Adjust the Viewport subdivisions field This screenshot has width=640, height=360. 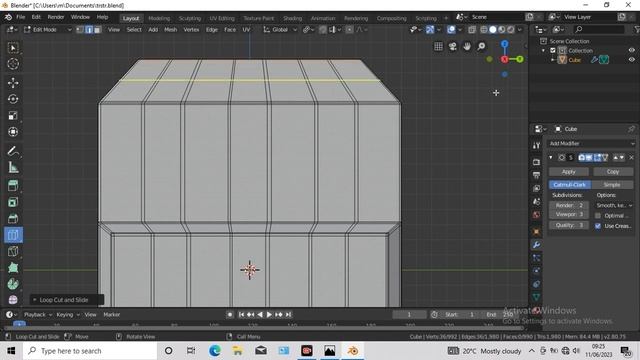(x=569, y=214)
